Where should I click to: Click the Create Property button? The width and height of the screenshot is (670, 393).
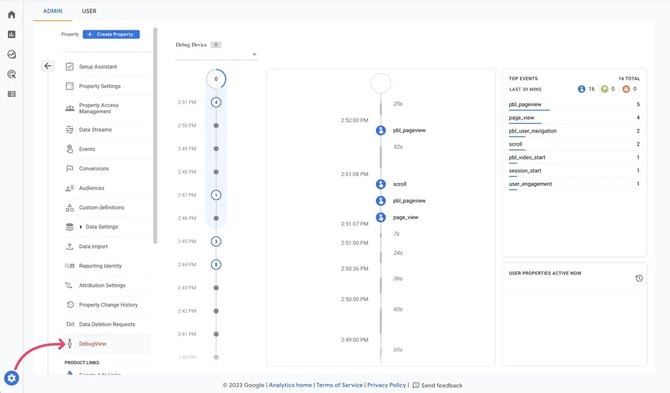(x=111, y=34)
